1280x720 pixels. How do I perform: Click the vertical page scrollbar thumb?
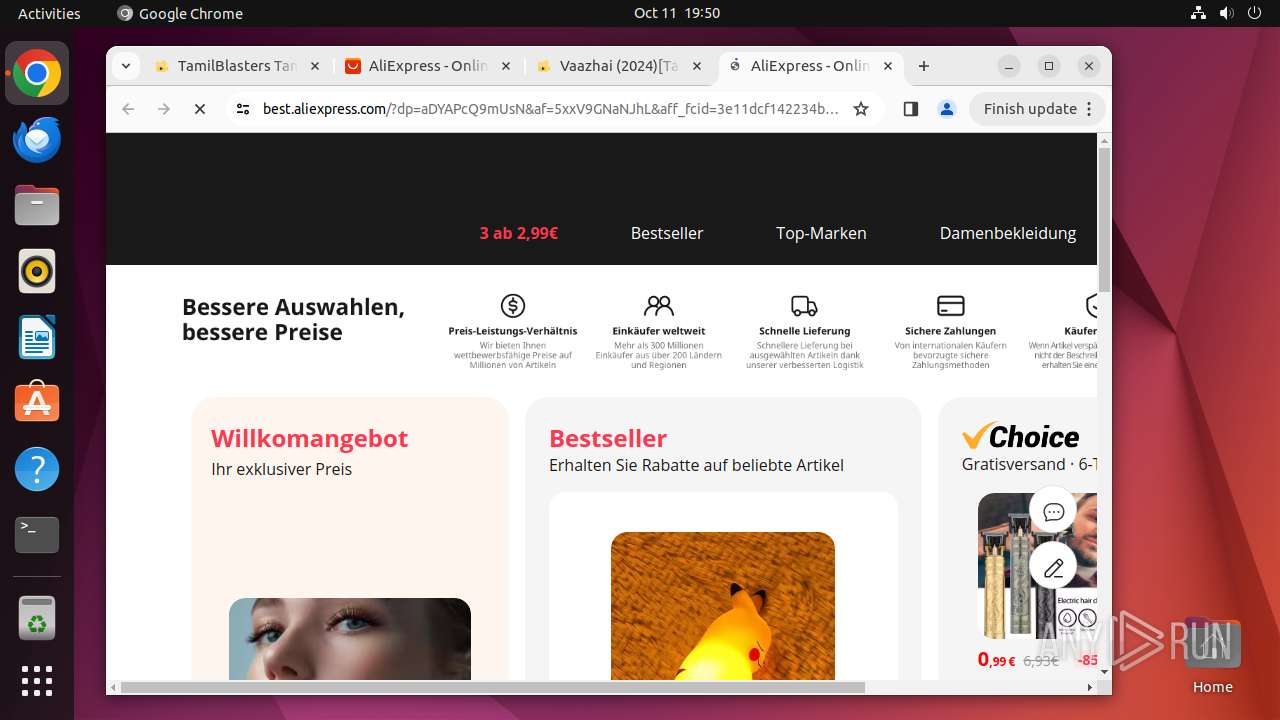[x=1104, y=219]
